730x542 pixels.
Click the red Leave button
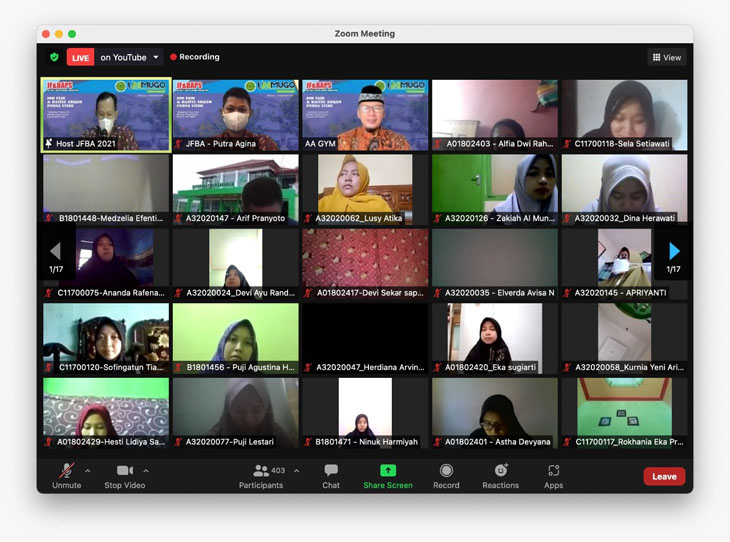664,477
